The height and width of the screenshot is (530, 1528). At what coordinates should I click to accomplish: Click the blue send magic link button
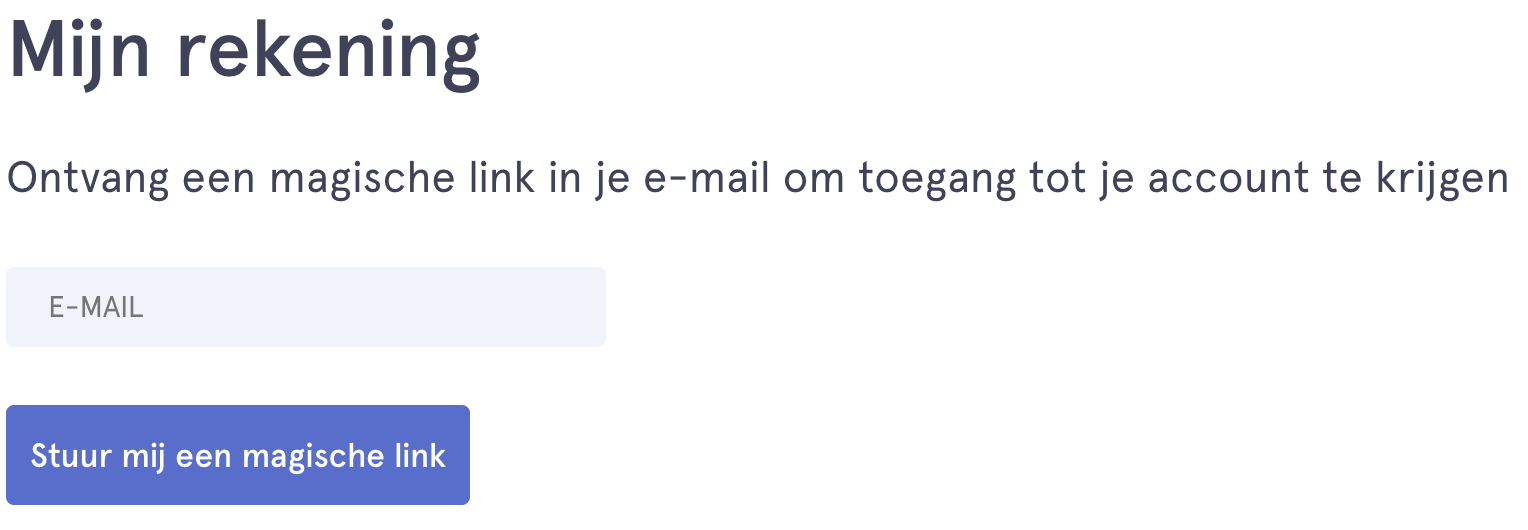pyautogui.click(x=238, y=455)
